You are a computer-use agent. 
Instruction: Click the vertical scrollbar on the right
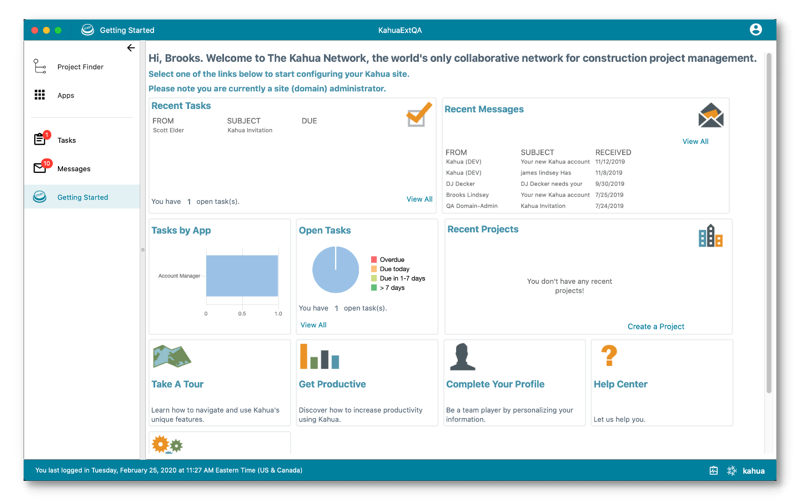[768, 223]
